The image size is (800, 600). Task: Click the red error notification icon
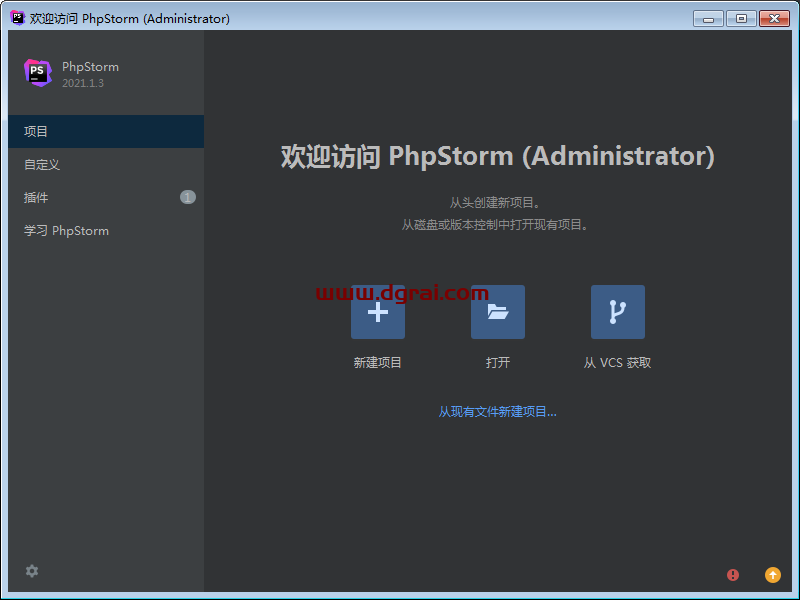click(x=732, y=575)
